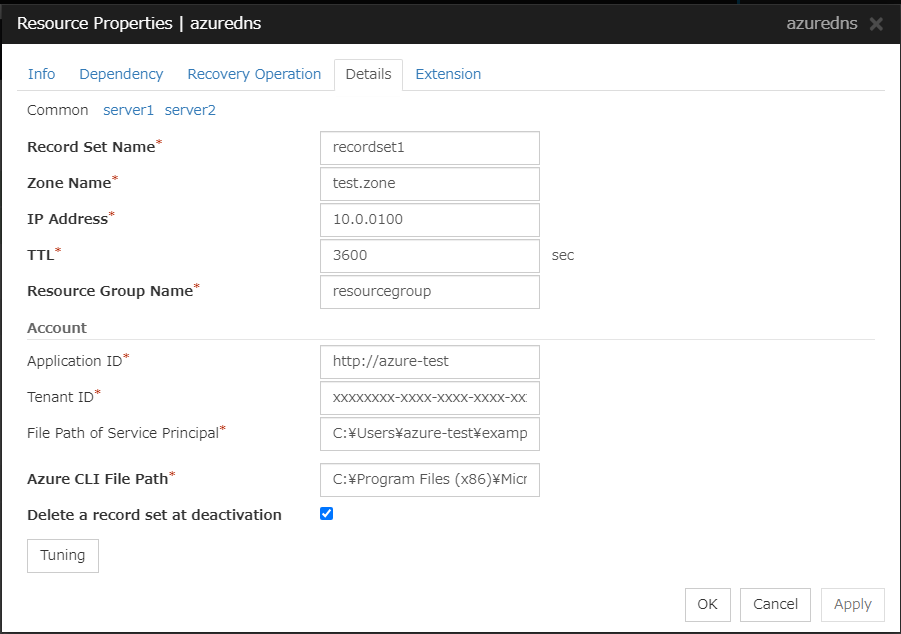This screenshot has width=901, height=634.
Task: Uncheck Delete a record set at deactivation
Action: [326, 514]
